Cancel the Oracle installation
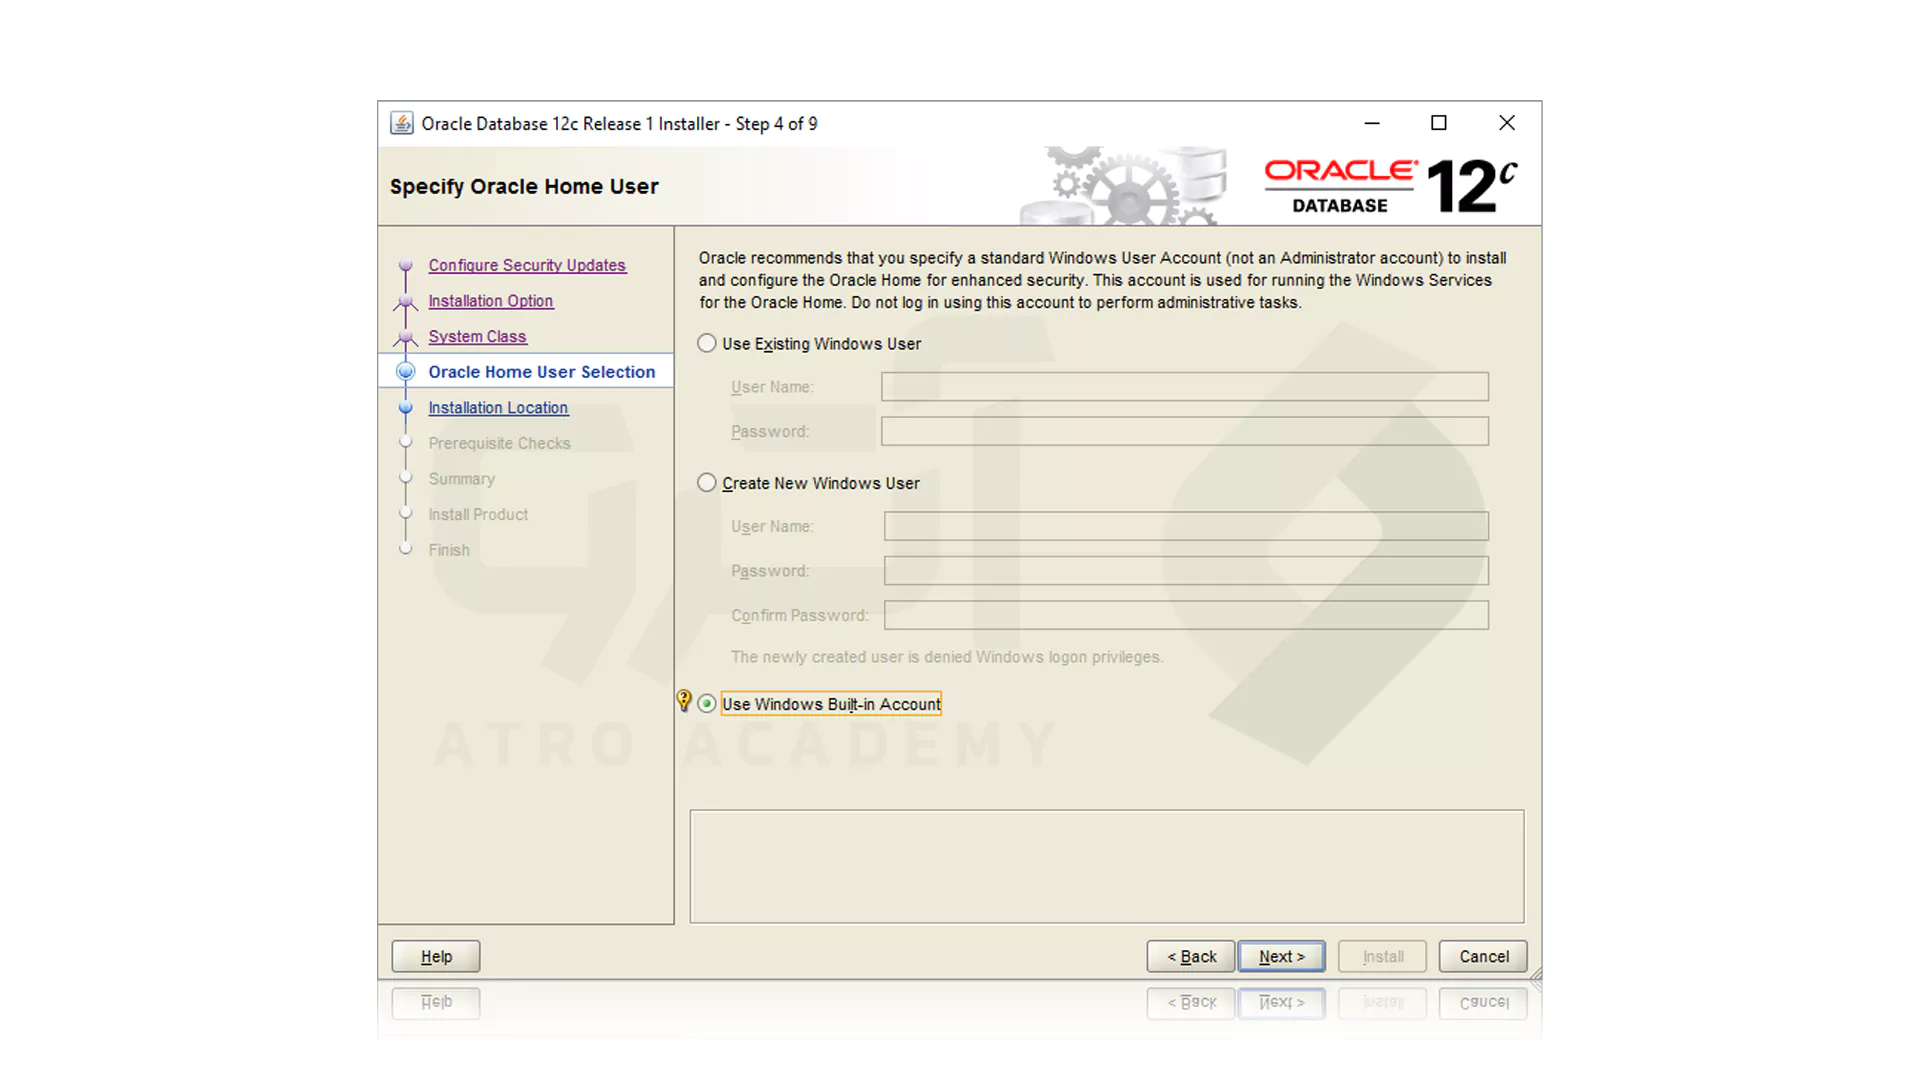The width and height of the screenshot is (1920, 1080). click(x=1483, y=956)
